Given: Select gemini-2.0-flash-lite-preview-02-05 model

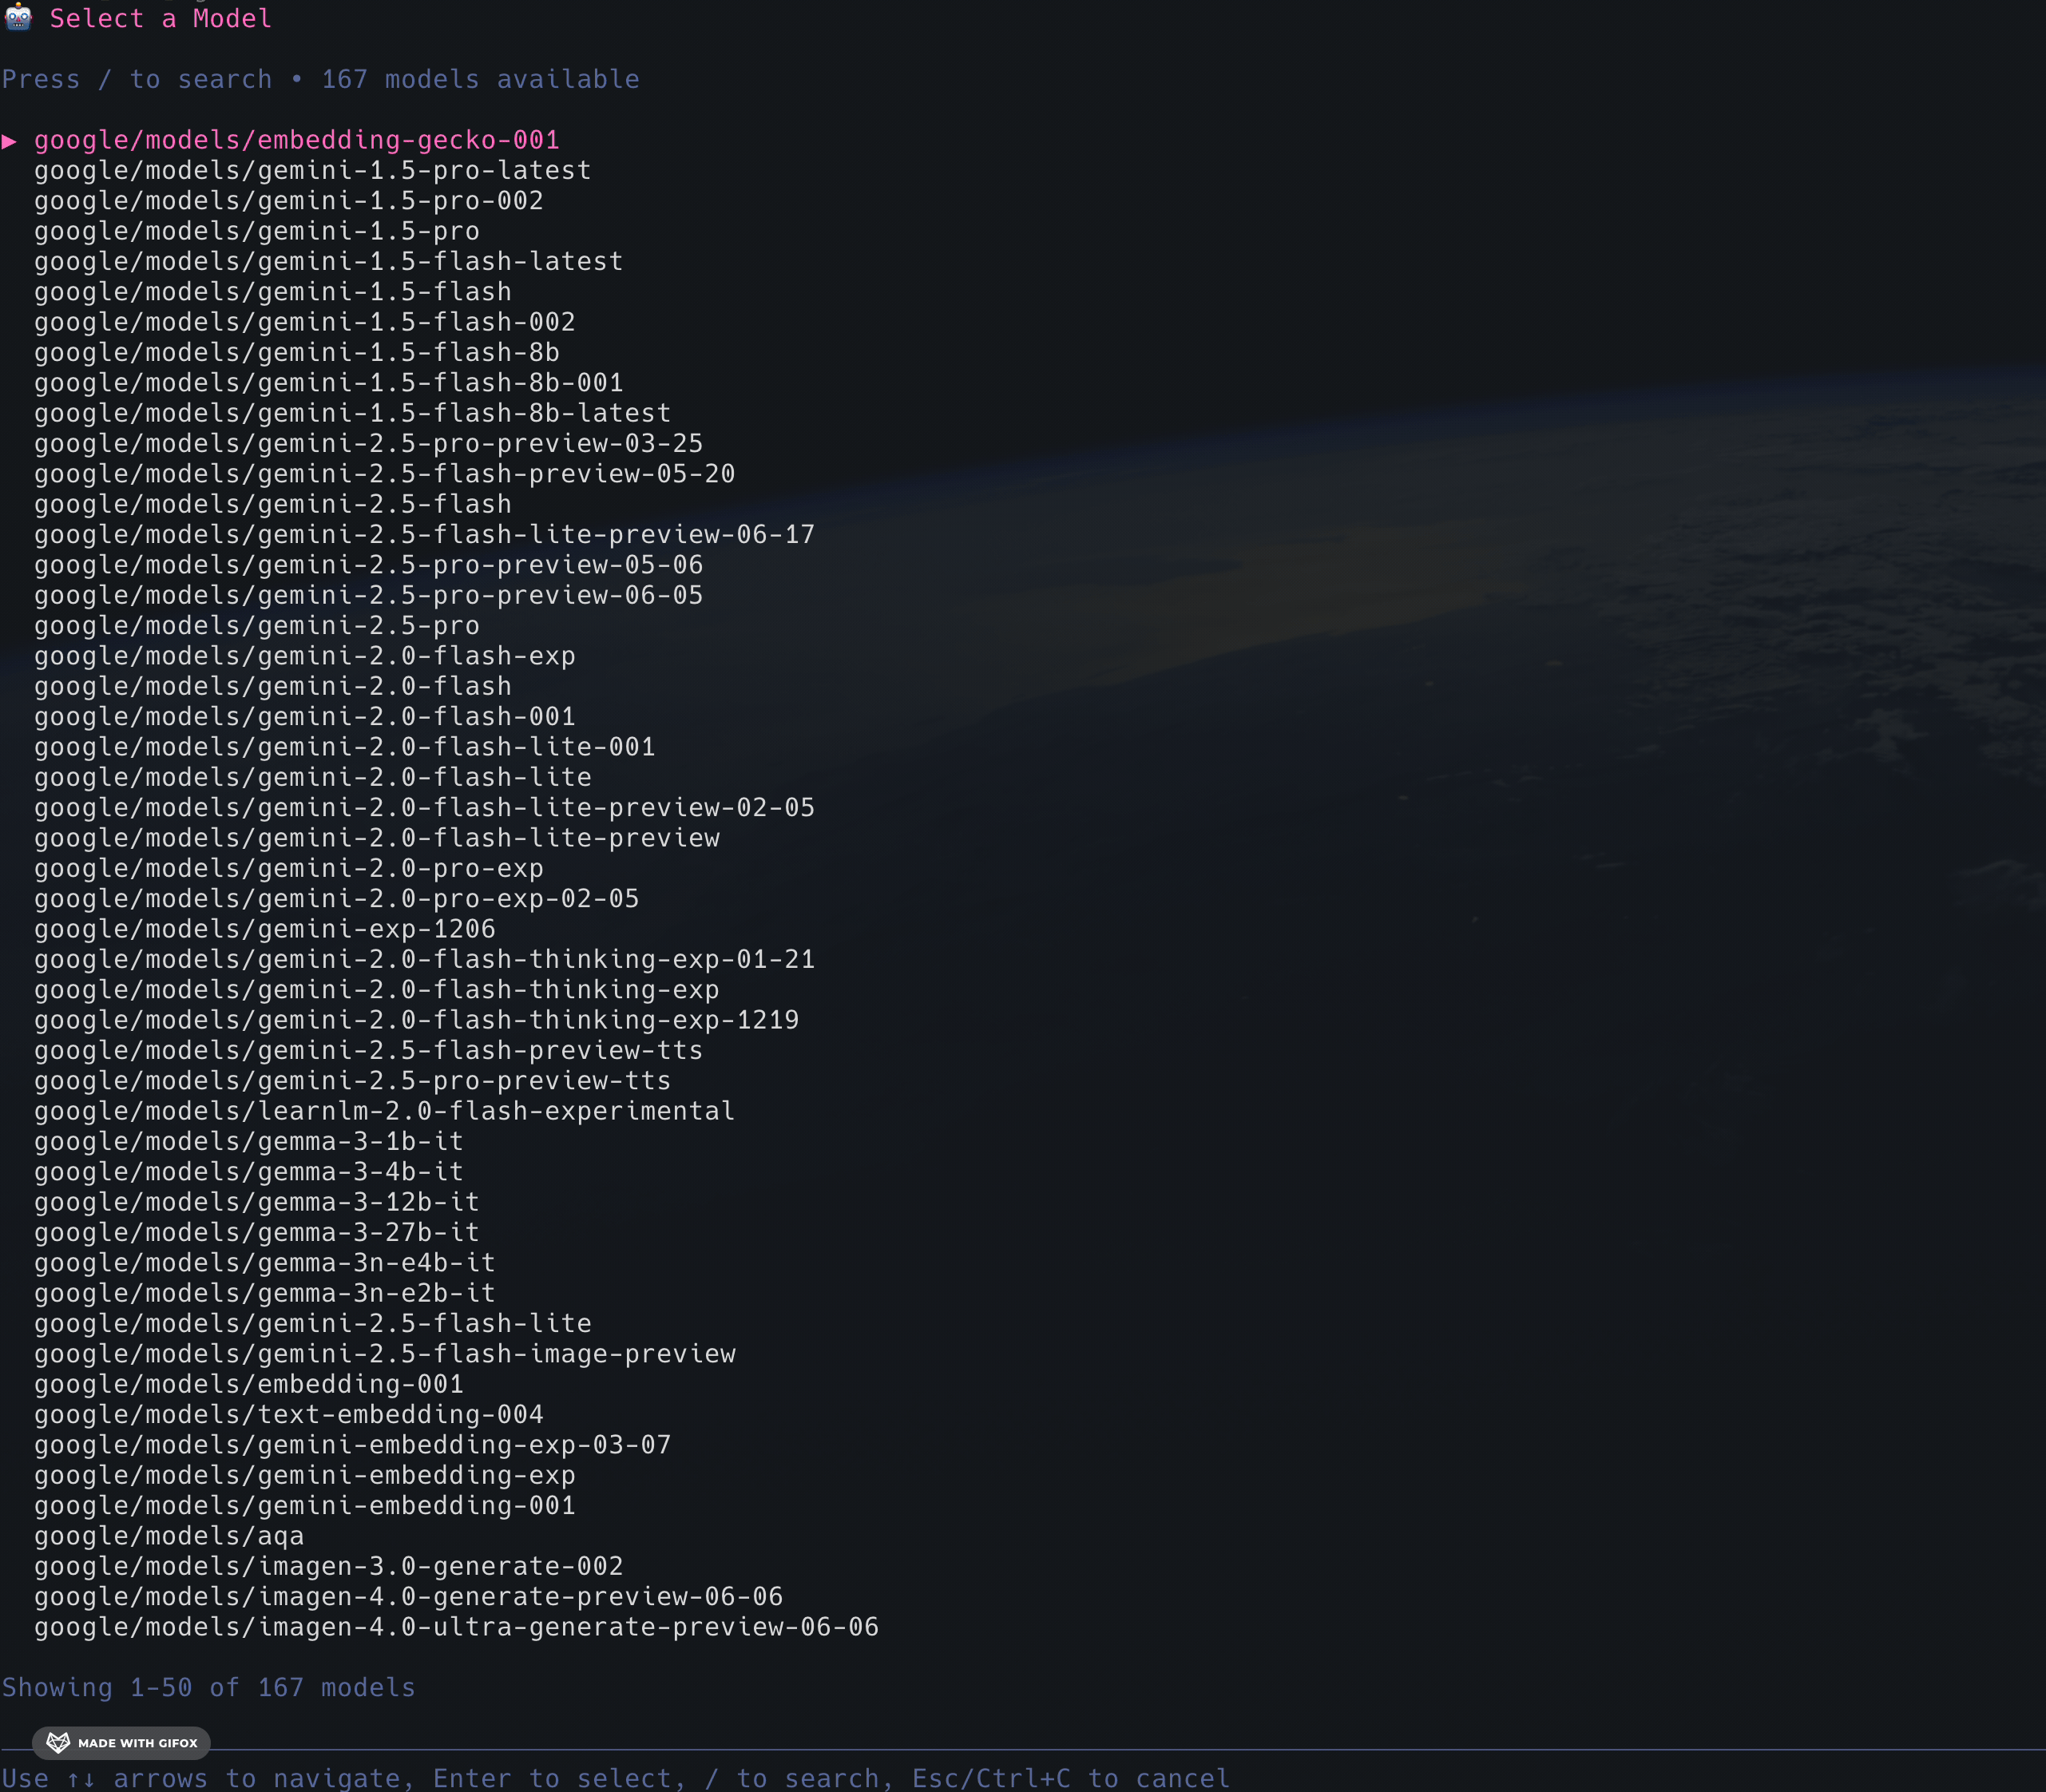Looking at the screenshot, I should pos(425,808).
